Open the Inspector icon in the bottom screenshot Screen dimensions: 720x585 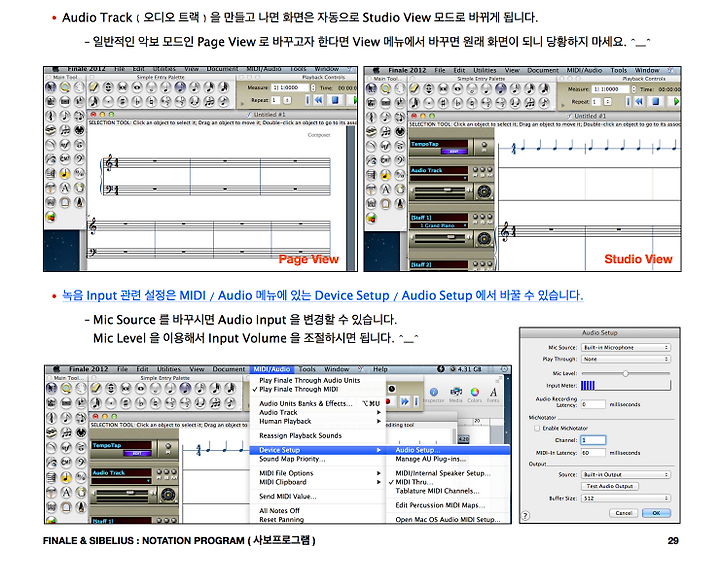point(433,394)
